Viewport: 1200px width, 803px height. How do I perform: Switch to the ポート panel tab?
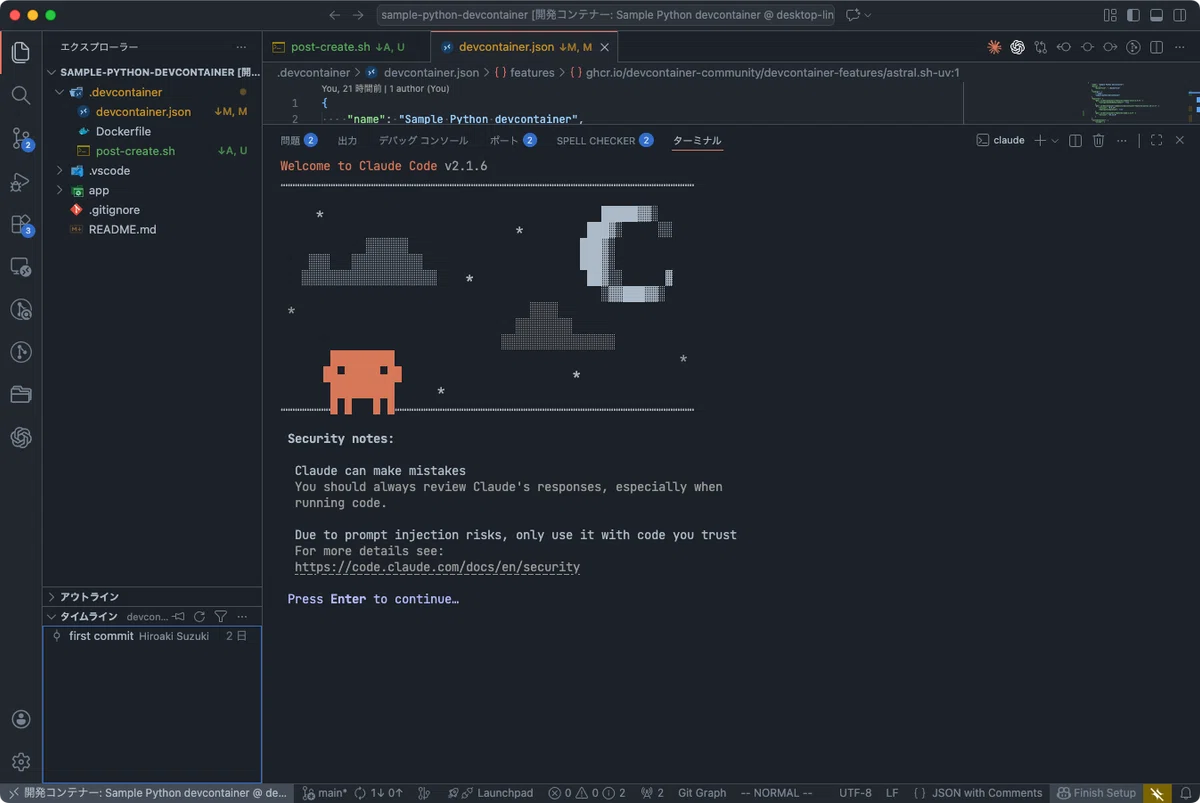[513, 141]
